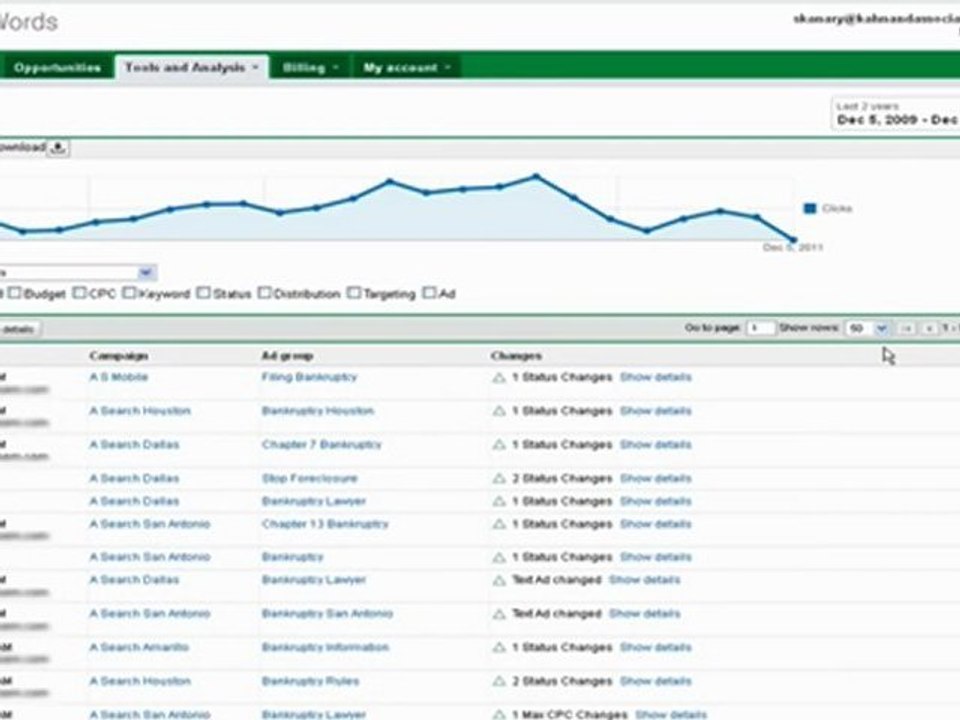Tick the CPC checkbox
960x720 pixels.
pos(79,293)
